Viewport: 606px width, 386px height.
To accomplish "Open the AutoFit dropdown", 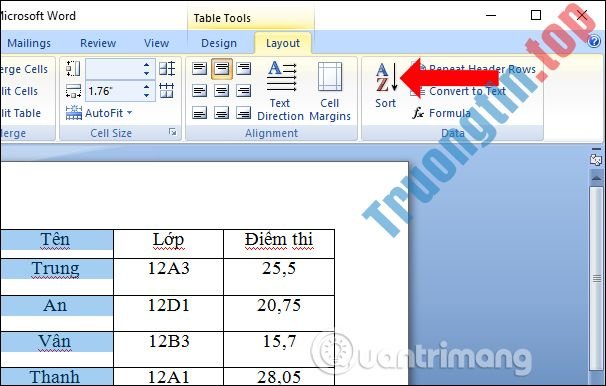I will point(99,113).
